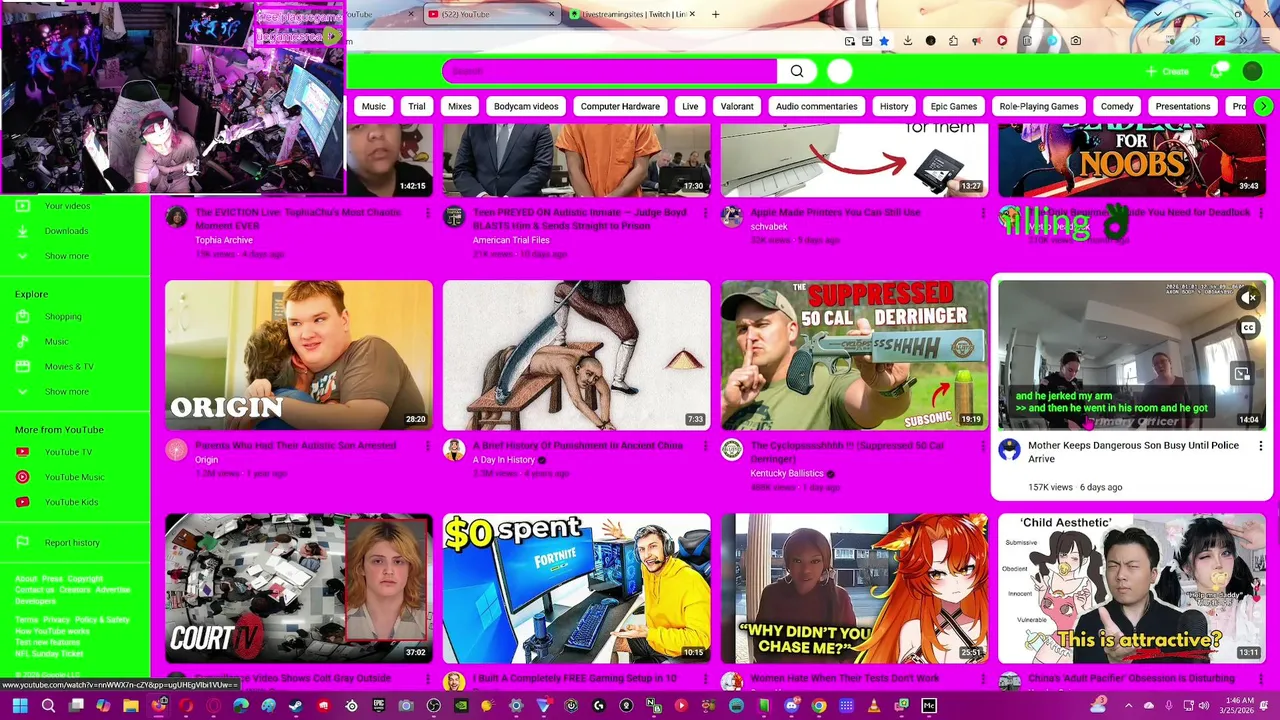Screen dimensions: 1280x720
Task: Open Windows taskbar search
Action: click(47, 707)
